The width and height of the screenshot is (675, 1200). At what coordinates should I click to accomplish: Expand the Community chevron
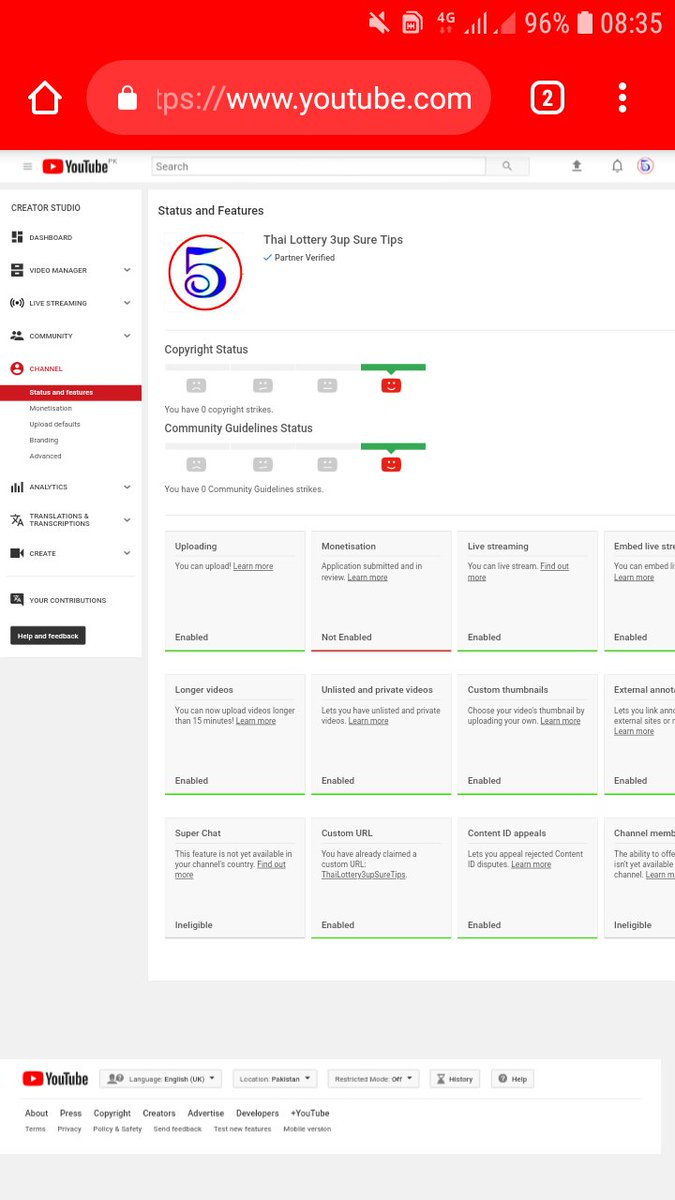pos(127,336)
